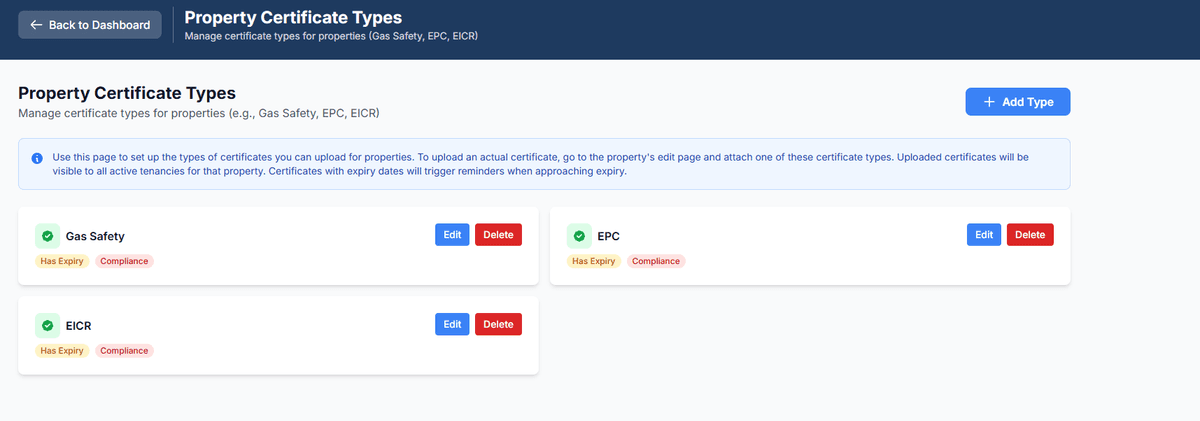Click the green check icon beside Gas Safety
Screen dimensions: 1200x421
tap(47, 236)
